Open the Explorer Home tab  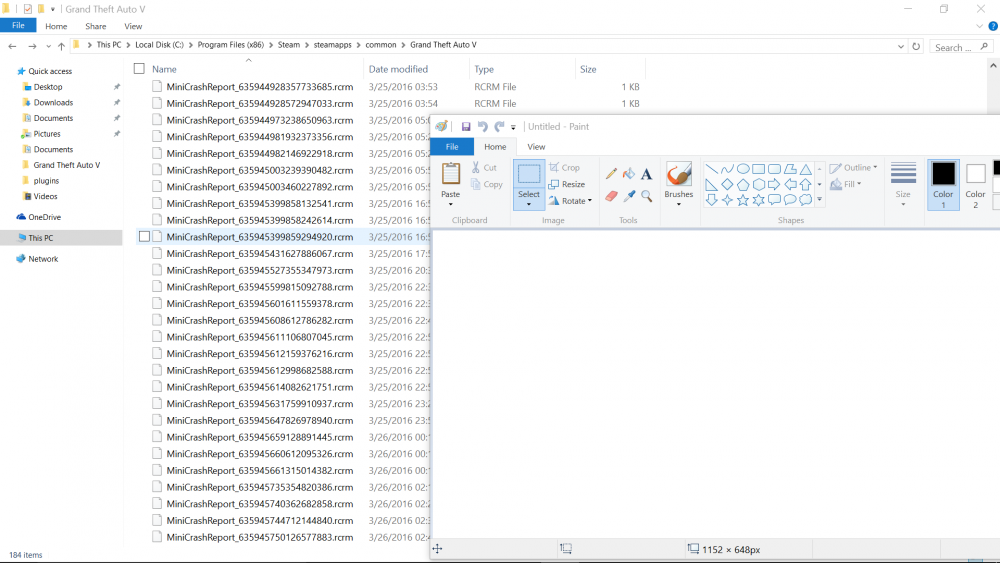click(56, 26)
